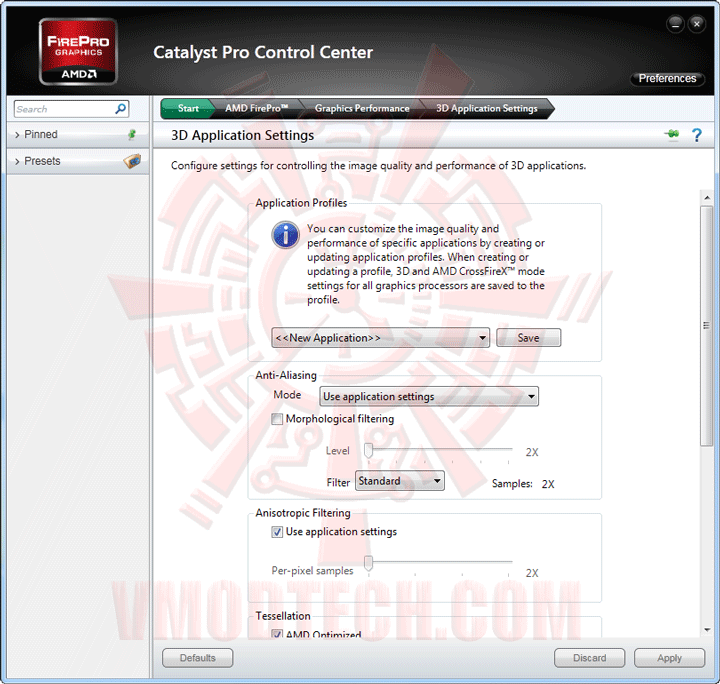Open the New Application profile dropdown
This screenshot has width=720, height=684.
click(380, 338)
